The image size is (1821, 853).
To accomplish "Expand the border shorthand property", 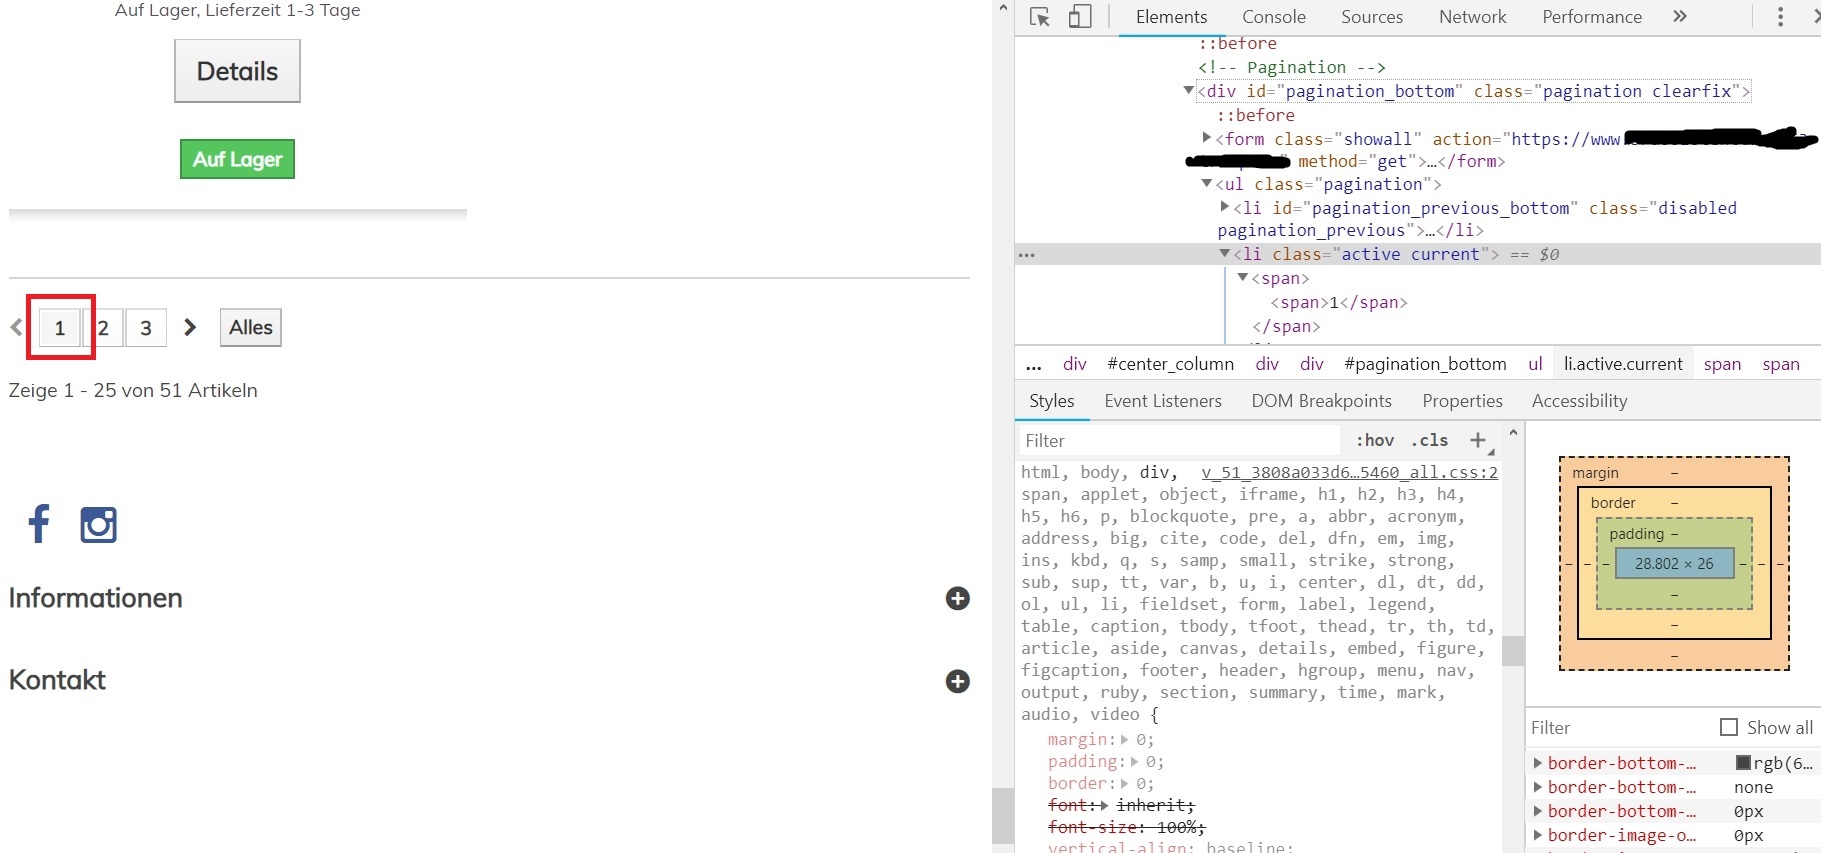I will point(1125,783).
